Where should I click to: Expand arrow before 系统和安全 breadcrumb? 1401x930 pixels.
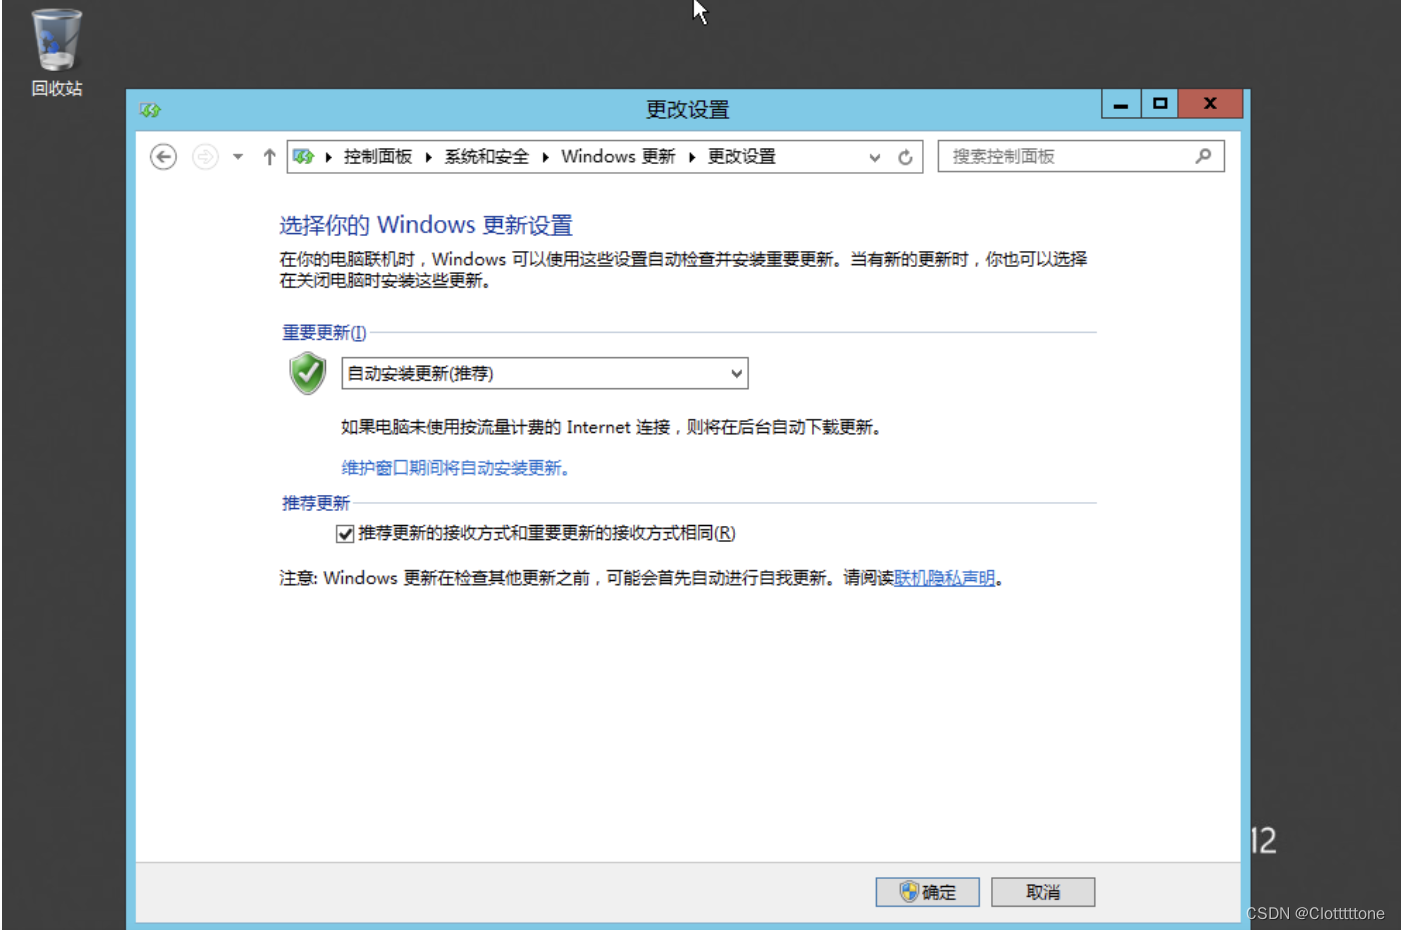pos(428,157)
